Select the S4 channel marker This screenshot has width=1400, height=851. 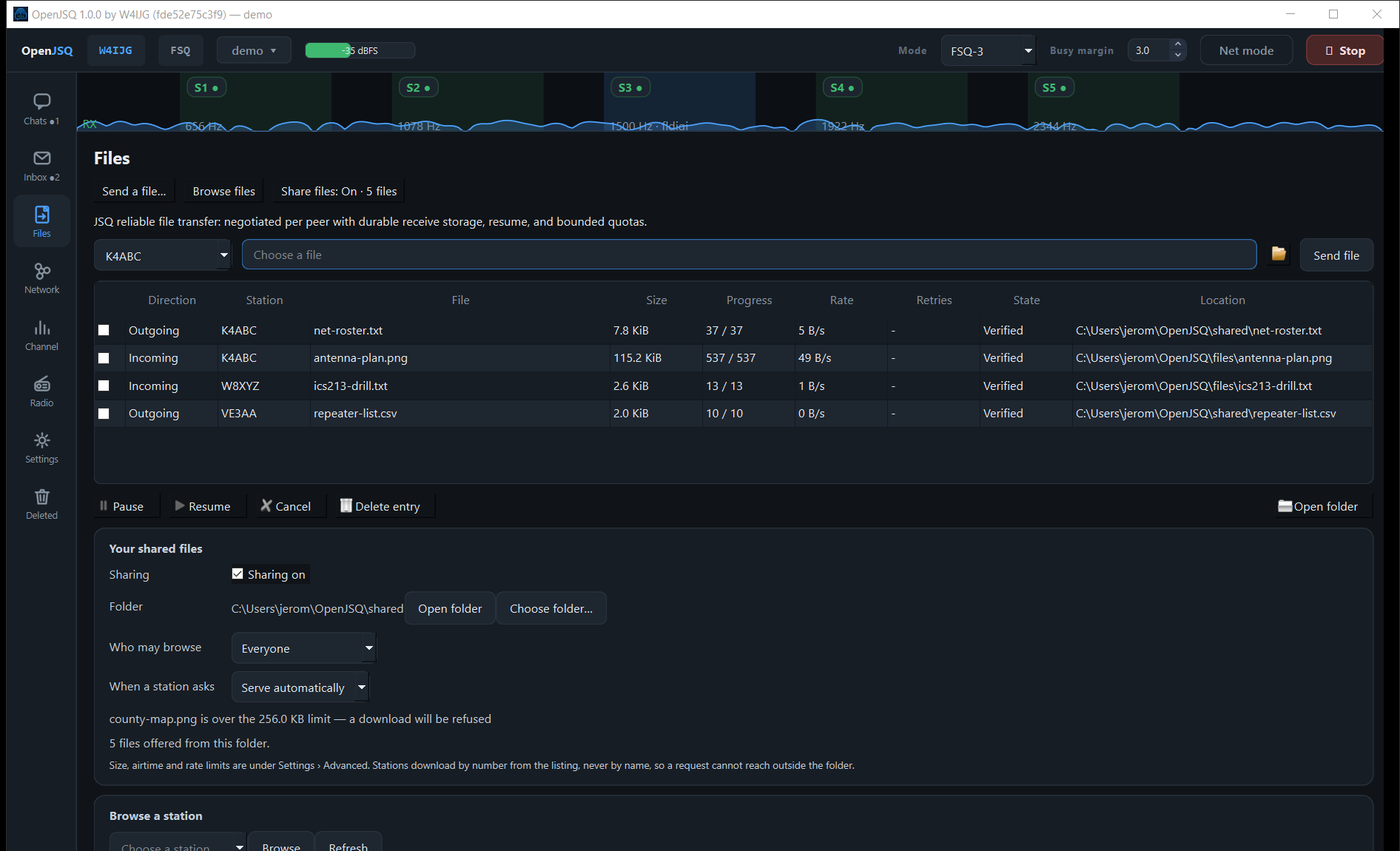842,88
